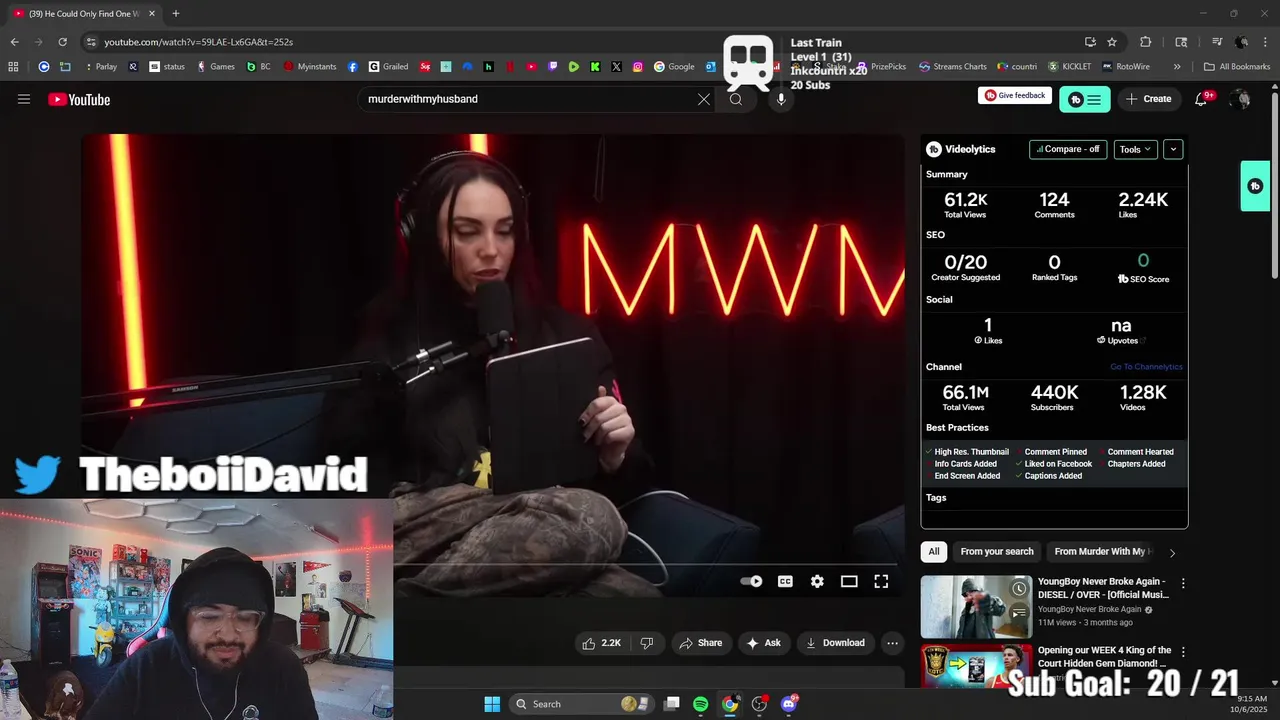Screen dimensions: 1280x720
Task: Reload the page
Action: coord(62,42)
